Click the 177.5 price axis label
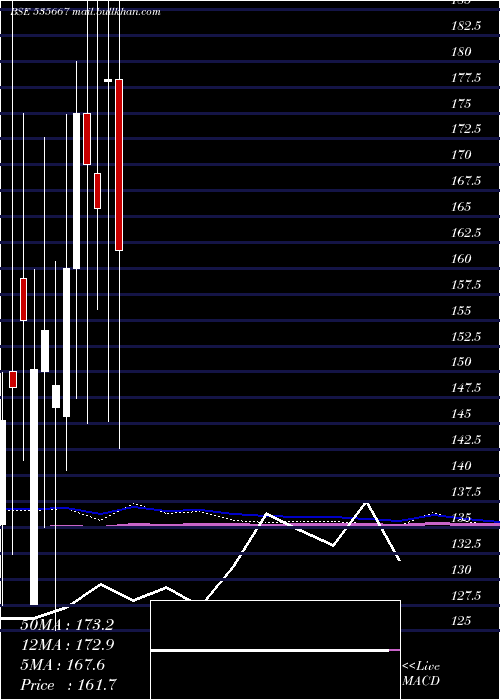 pos(466,78)
